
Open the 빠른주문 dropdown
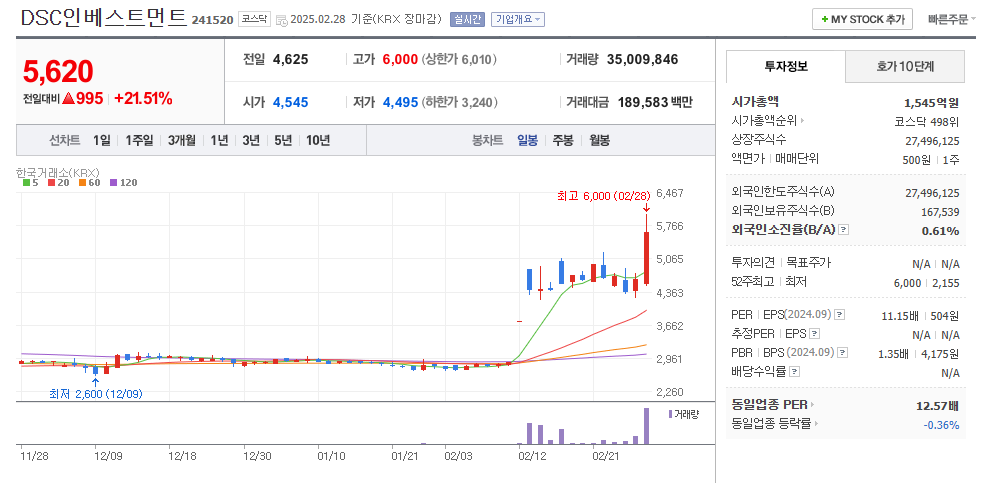pos(951,20)
